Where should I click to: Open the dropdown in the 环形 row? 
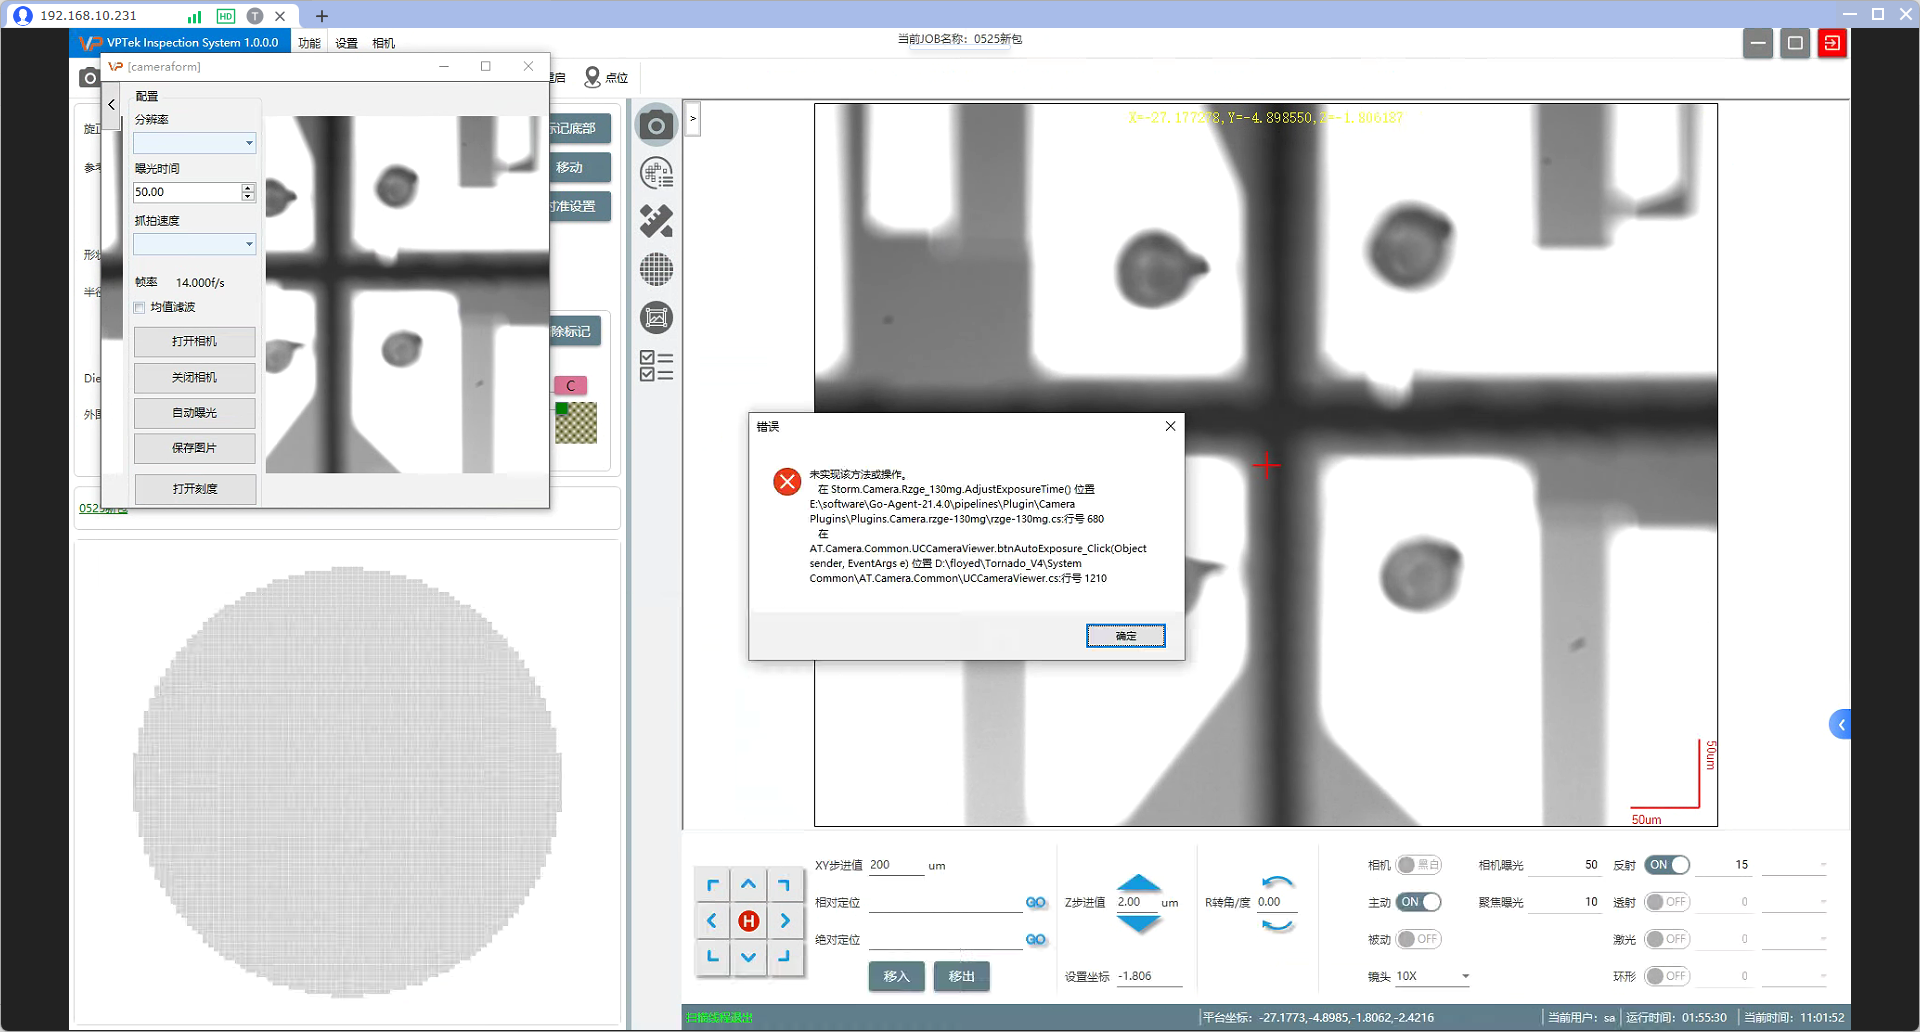pyautogui.click(x=1794, y=976)
